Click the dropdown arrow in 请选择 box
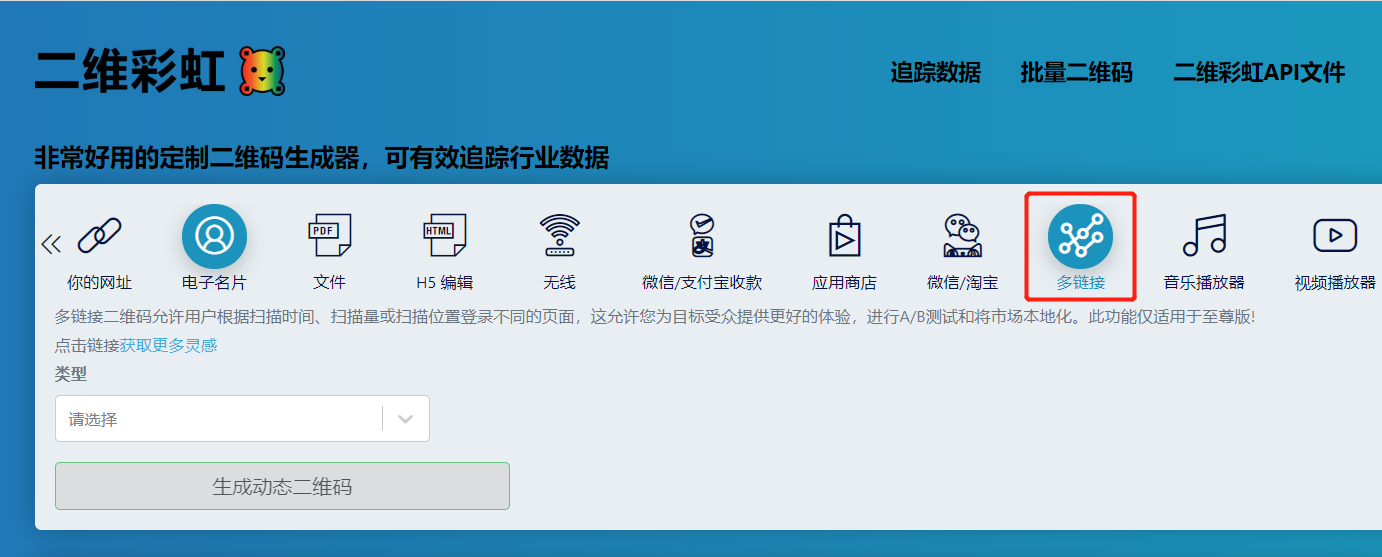 405,419
